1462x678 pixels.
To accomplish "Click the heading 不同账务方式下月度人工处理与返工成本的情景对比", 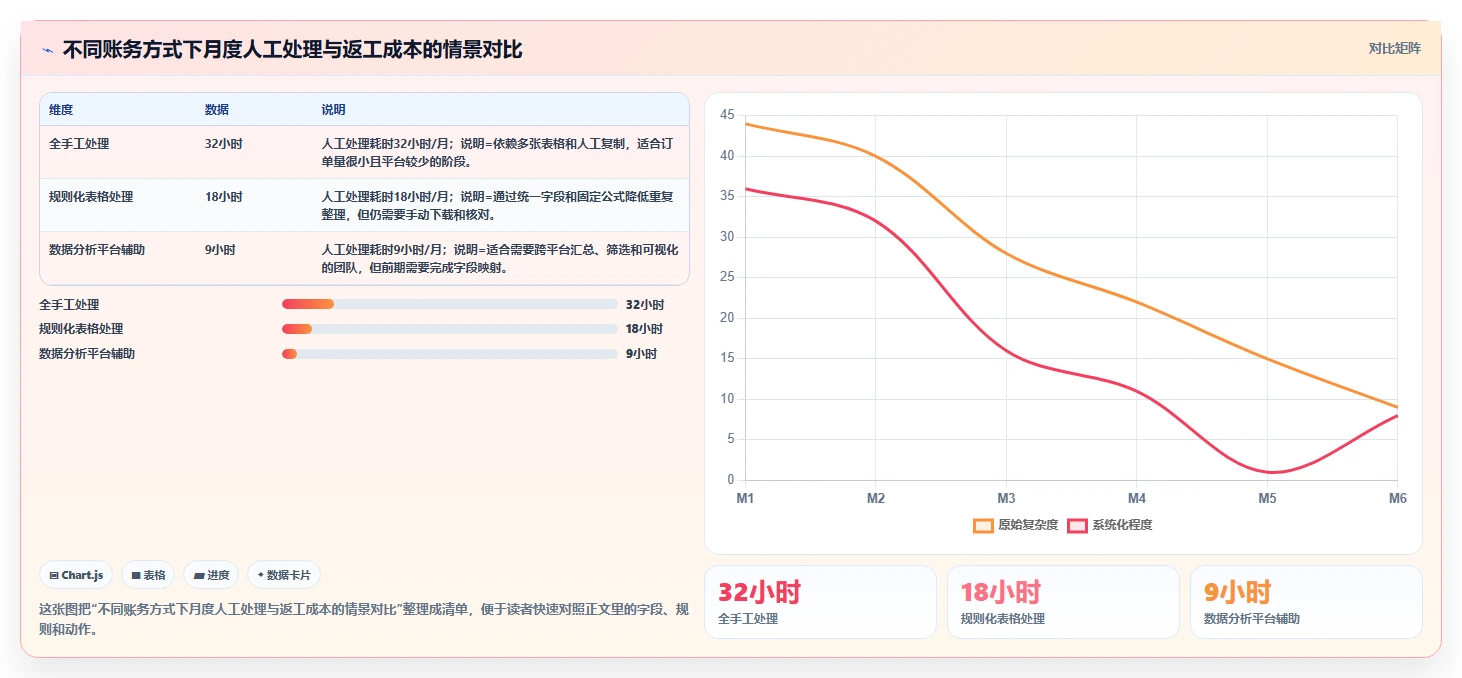I will (x=292, y=50).
